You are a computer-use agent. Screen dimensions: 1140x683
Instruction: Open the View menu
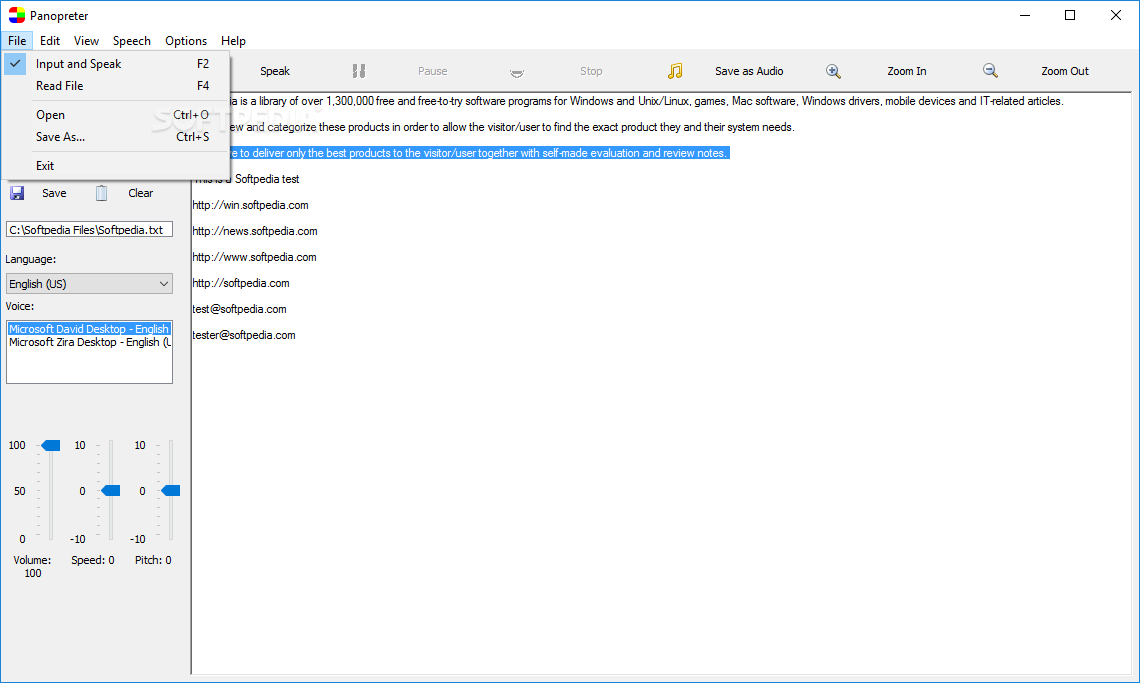[86, 41]
